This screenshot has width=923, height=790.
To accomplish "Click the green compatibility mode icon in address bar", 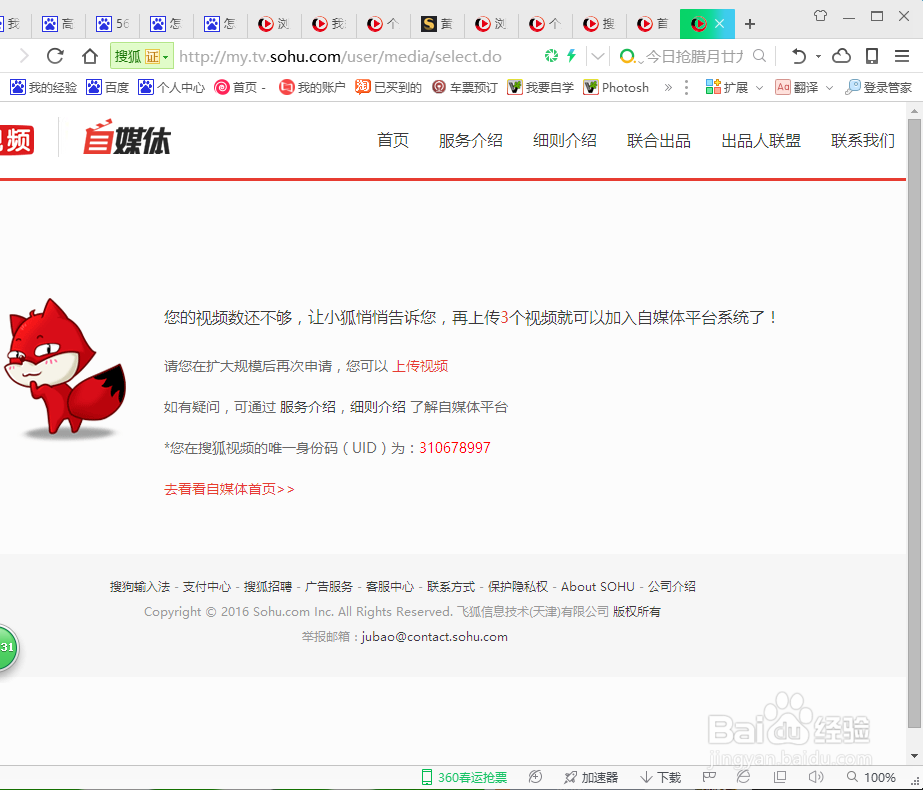I will [x=551, y=56].
